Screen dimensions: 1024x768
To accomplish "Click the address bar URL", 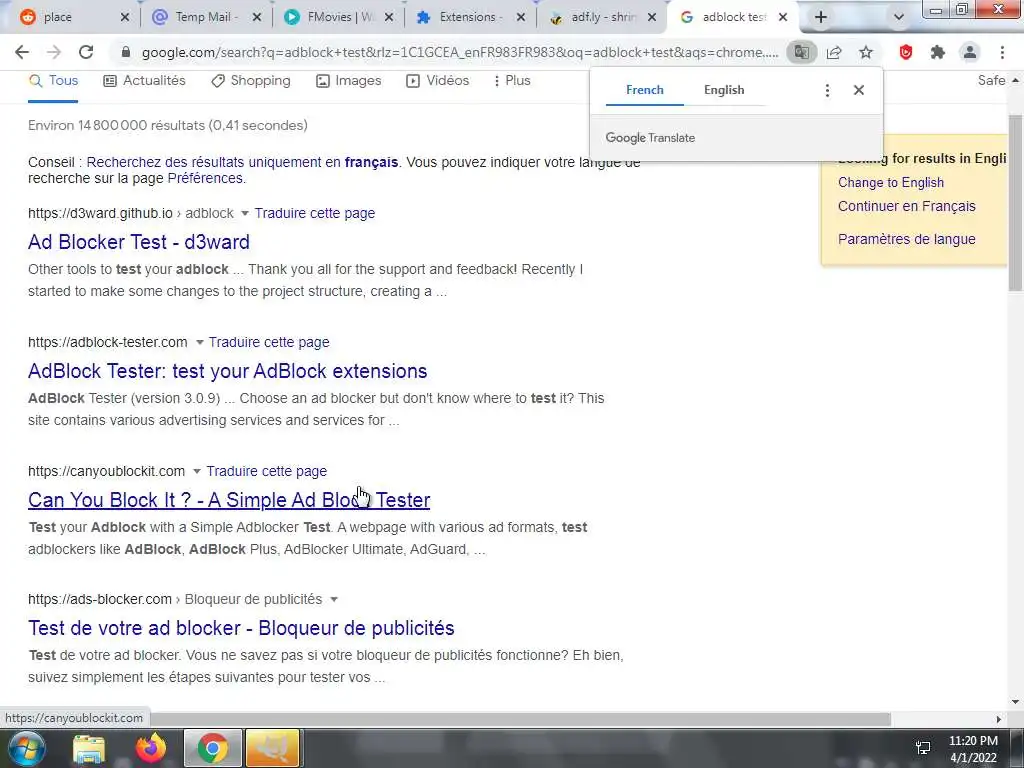I will tap(460, 52).
